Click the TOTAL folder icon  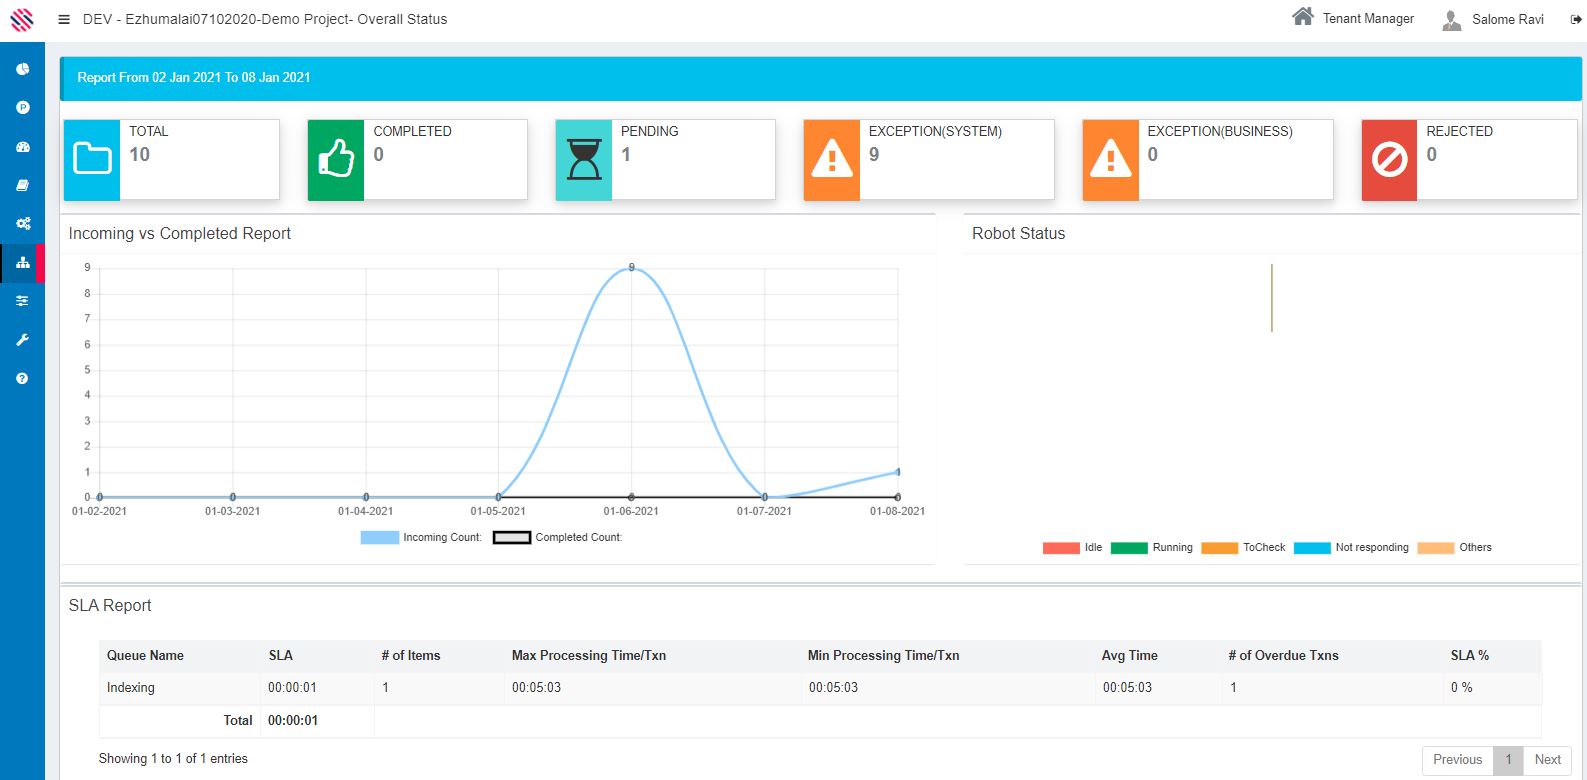[x=92, y=160]
